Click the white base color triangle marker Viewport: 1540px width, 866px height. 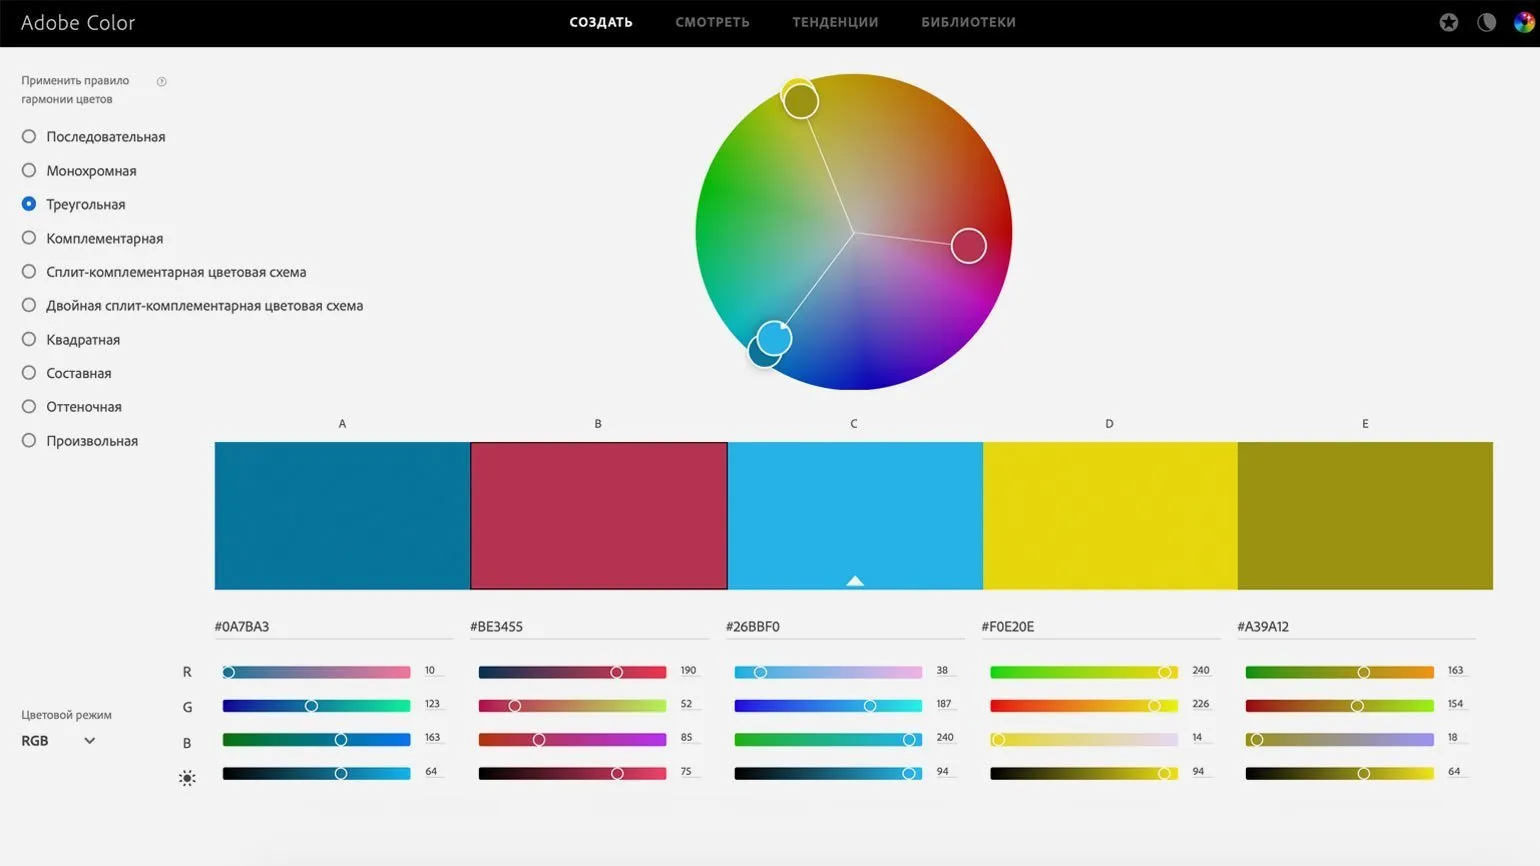(x=854, y=580)
